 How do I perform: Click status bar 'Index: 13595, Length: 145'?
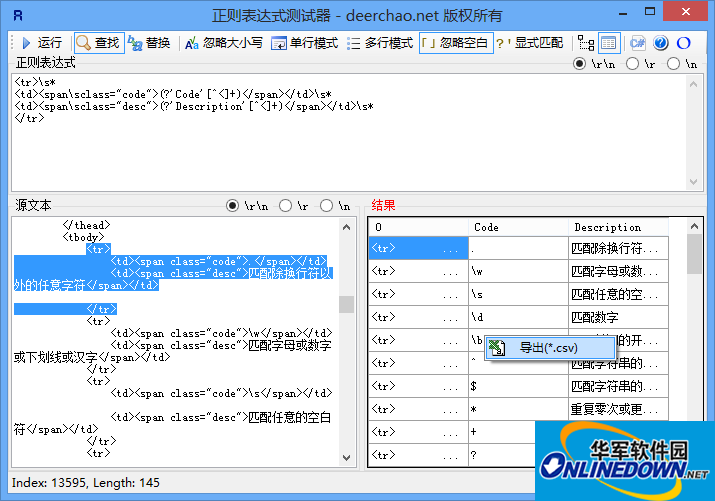coord(86,483)
